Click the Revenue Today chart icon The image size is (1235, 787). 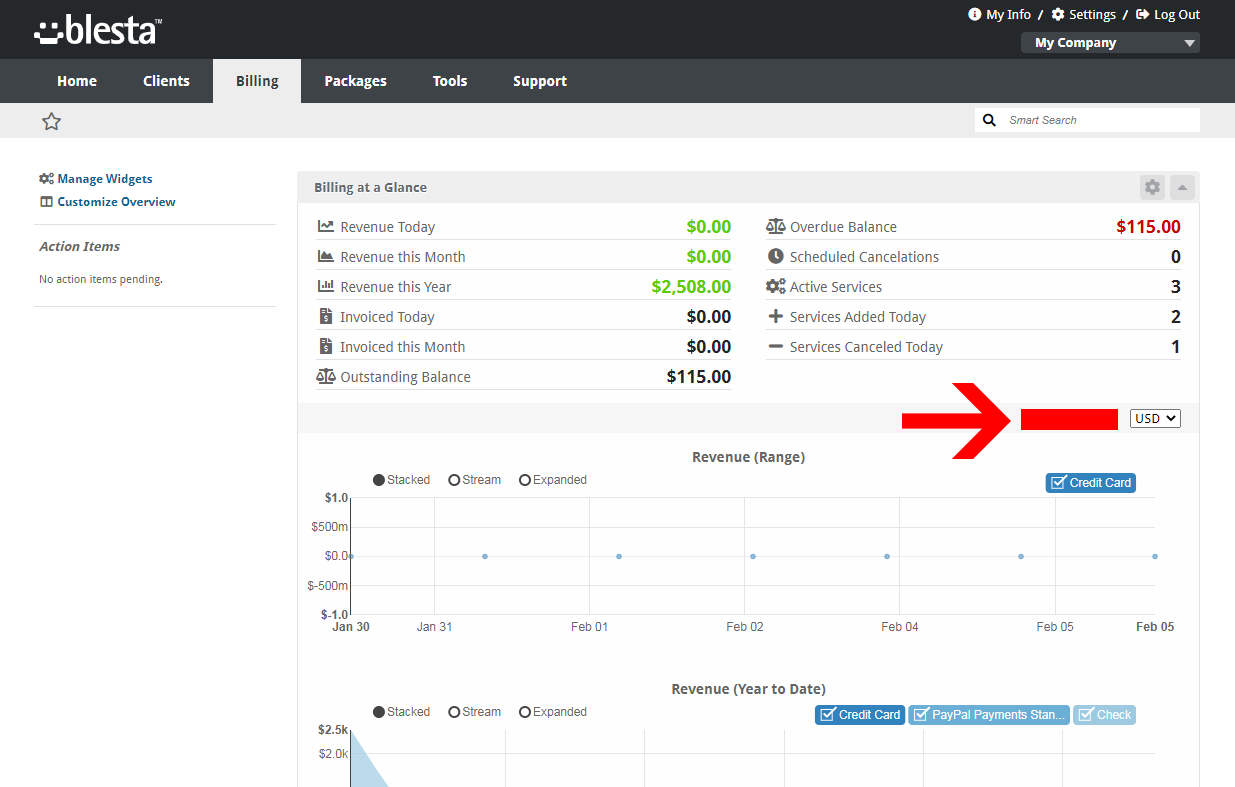(x=326, y=227)
